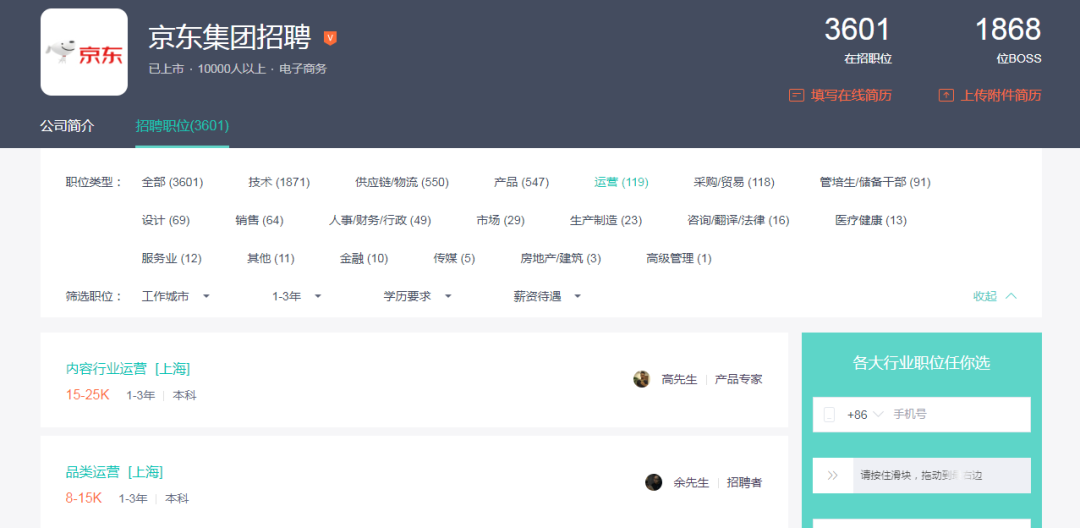Click the orange verified badge beside 京东集团招聘
Viewport: 1080px width, 528px height.
330,38
